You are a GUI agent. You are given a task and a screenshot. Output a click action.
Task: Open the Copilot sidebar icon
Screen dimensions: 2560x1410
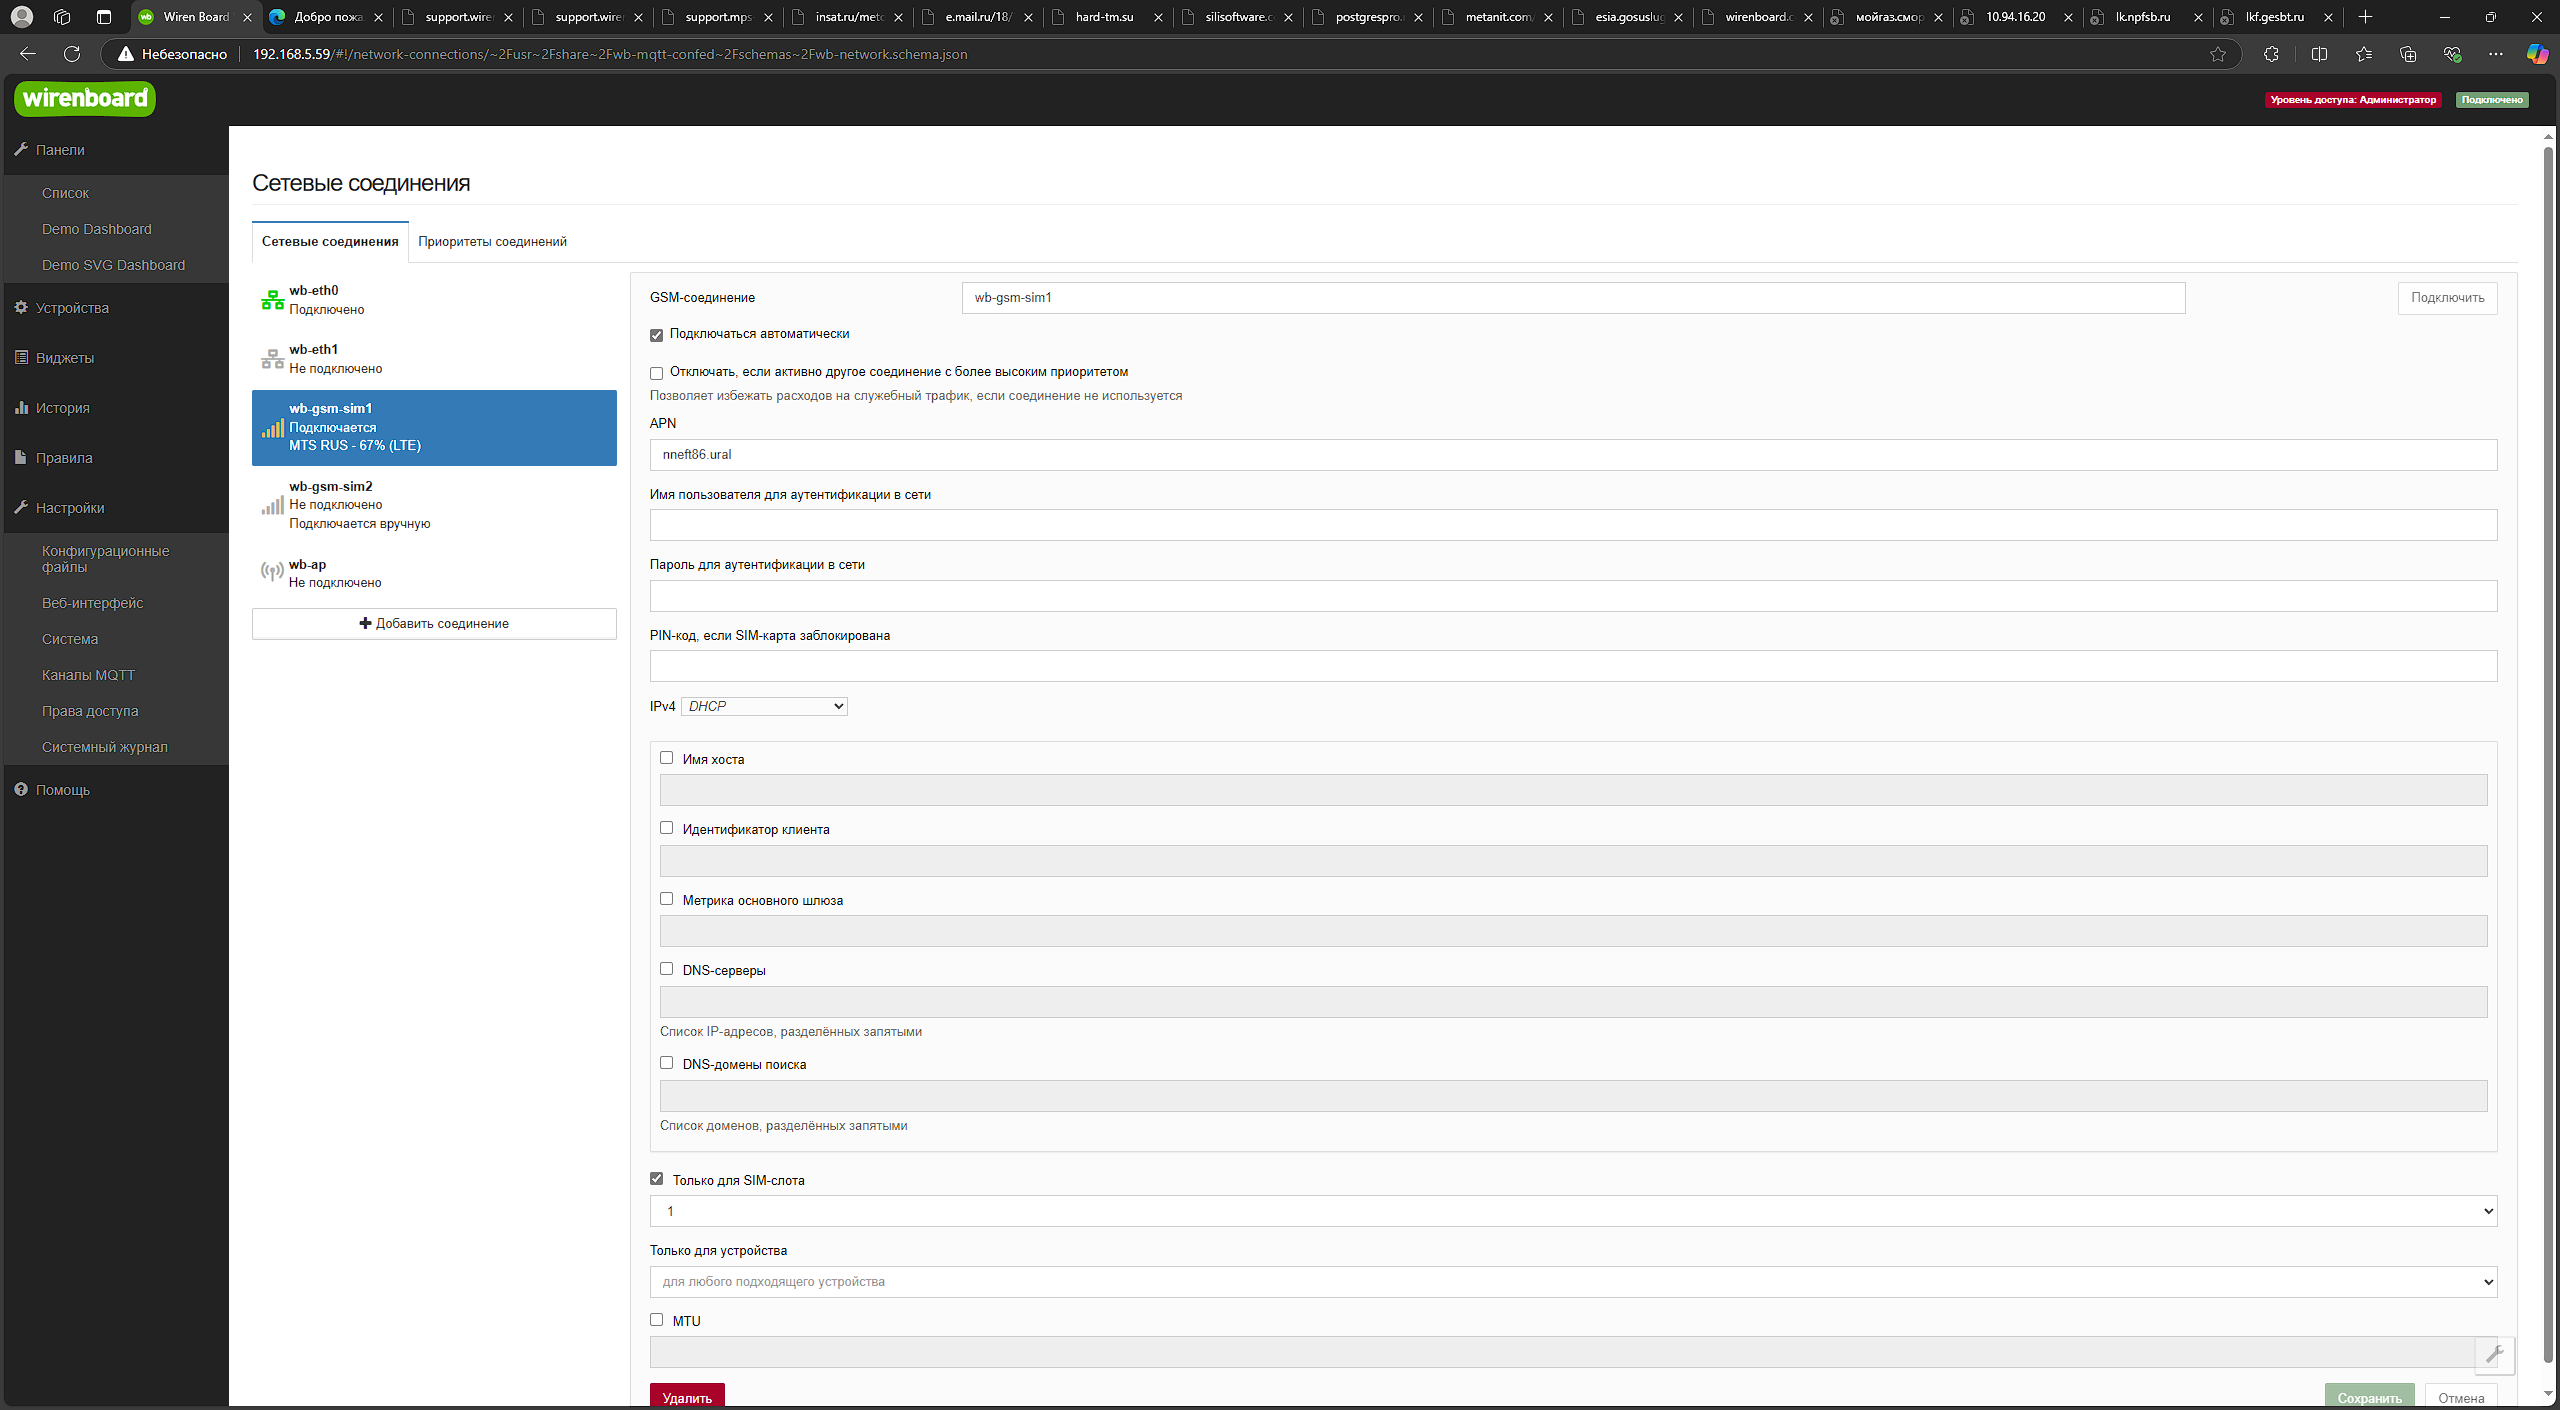(x=2537, y=54)
